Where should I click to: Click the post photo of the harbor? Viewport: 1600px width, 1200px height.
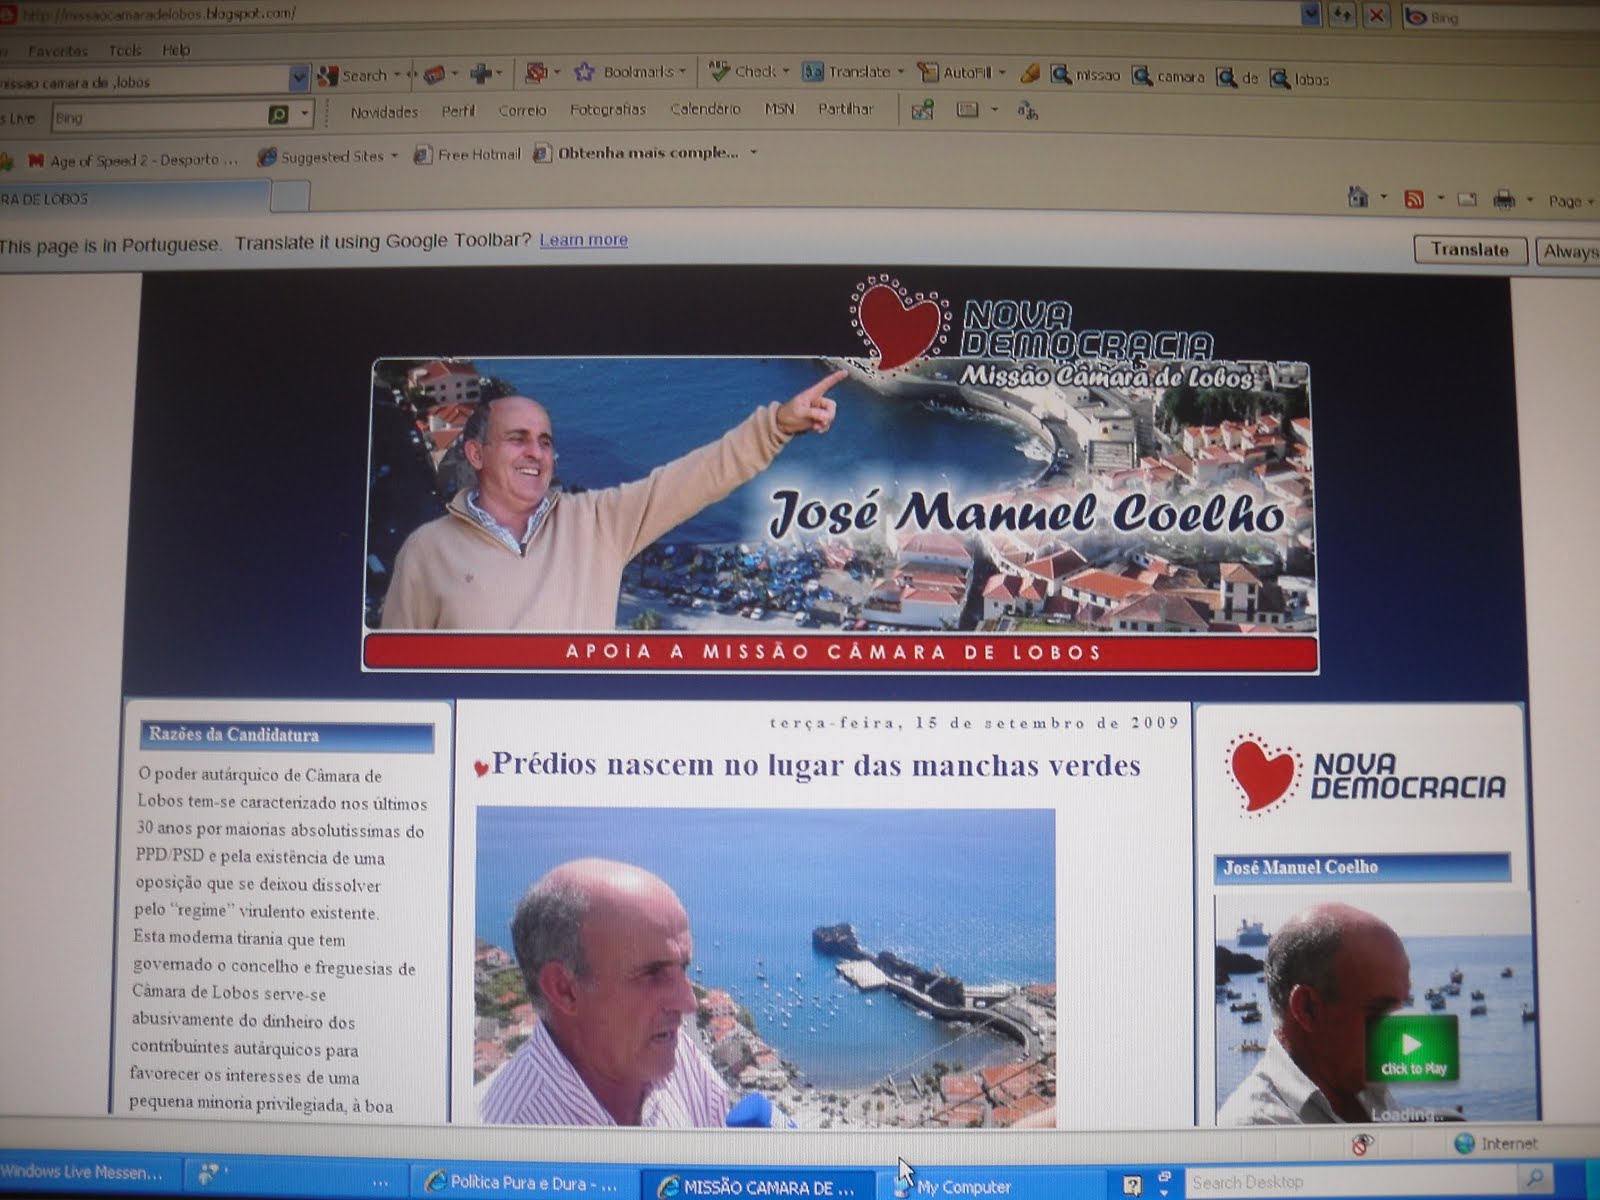[x=765, y=967]
